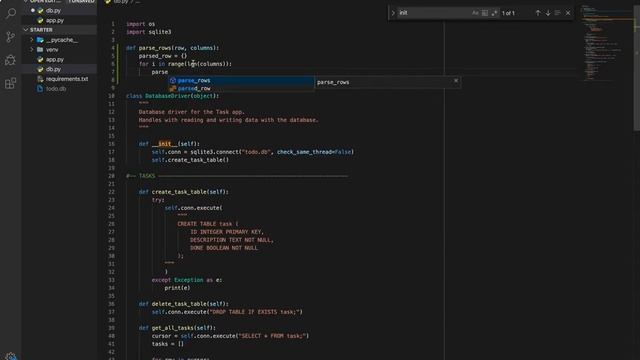Open the Manage gear menu
This screenshot has height=360, width=640.
[x=11, y=356]
